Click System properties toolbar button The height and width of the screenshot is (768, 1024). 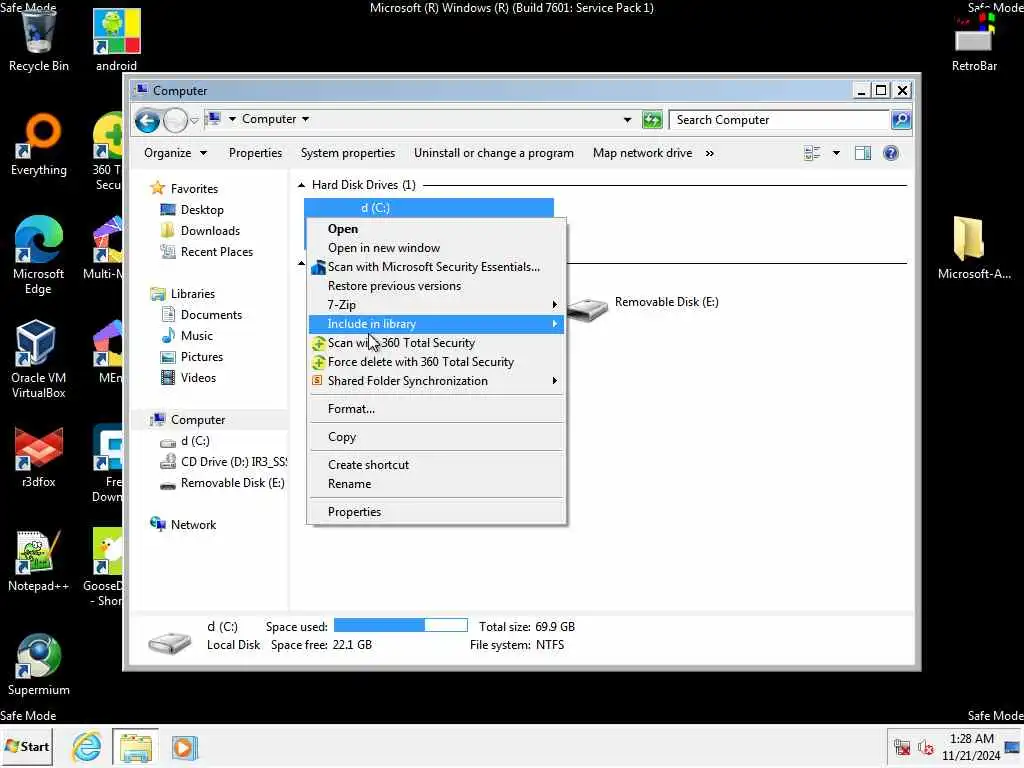(x=347, y=153)
